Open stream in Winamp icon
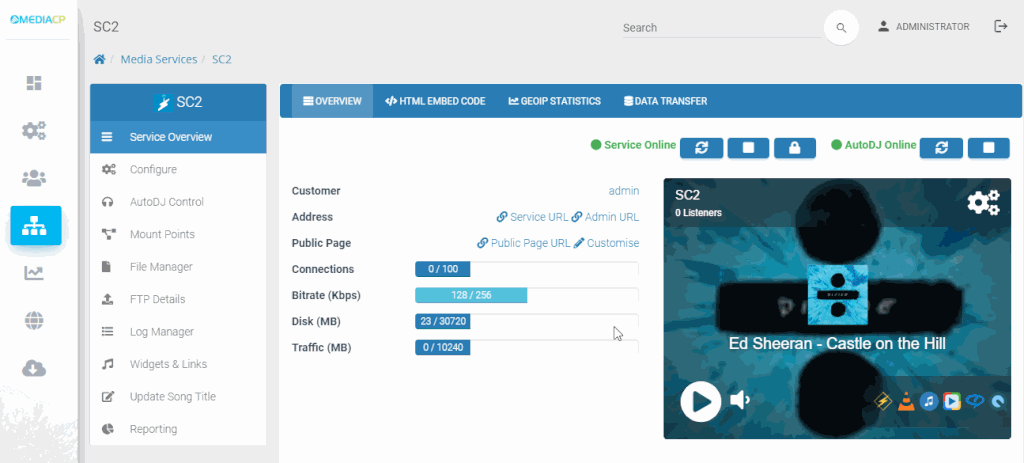Screen dimensions: 1024x463 883,401
